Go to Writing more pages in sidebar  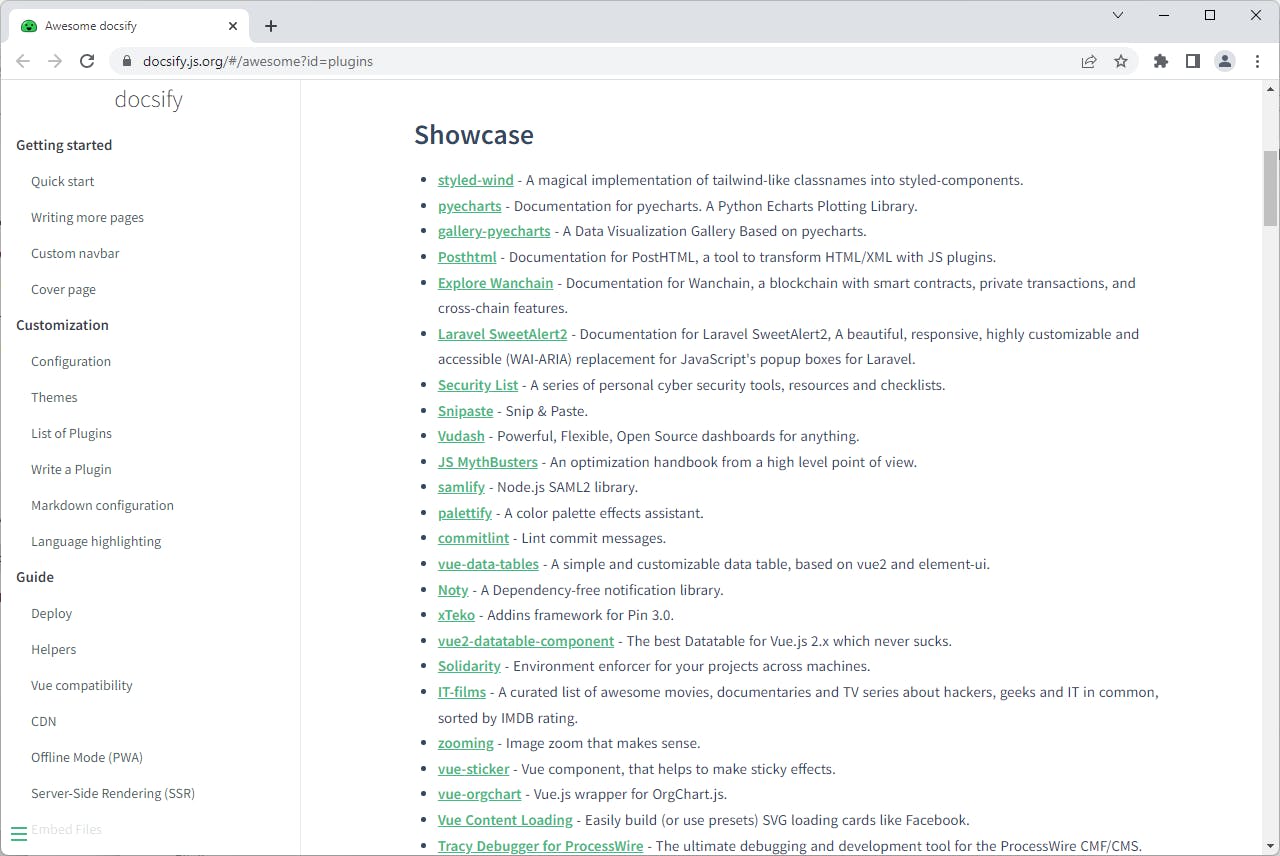point(87,217)
